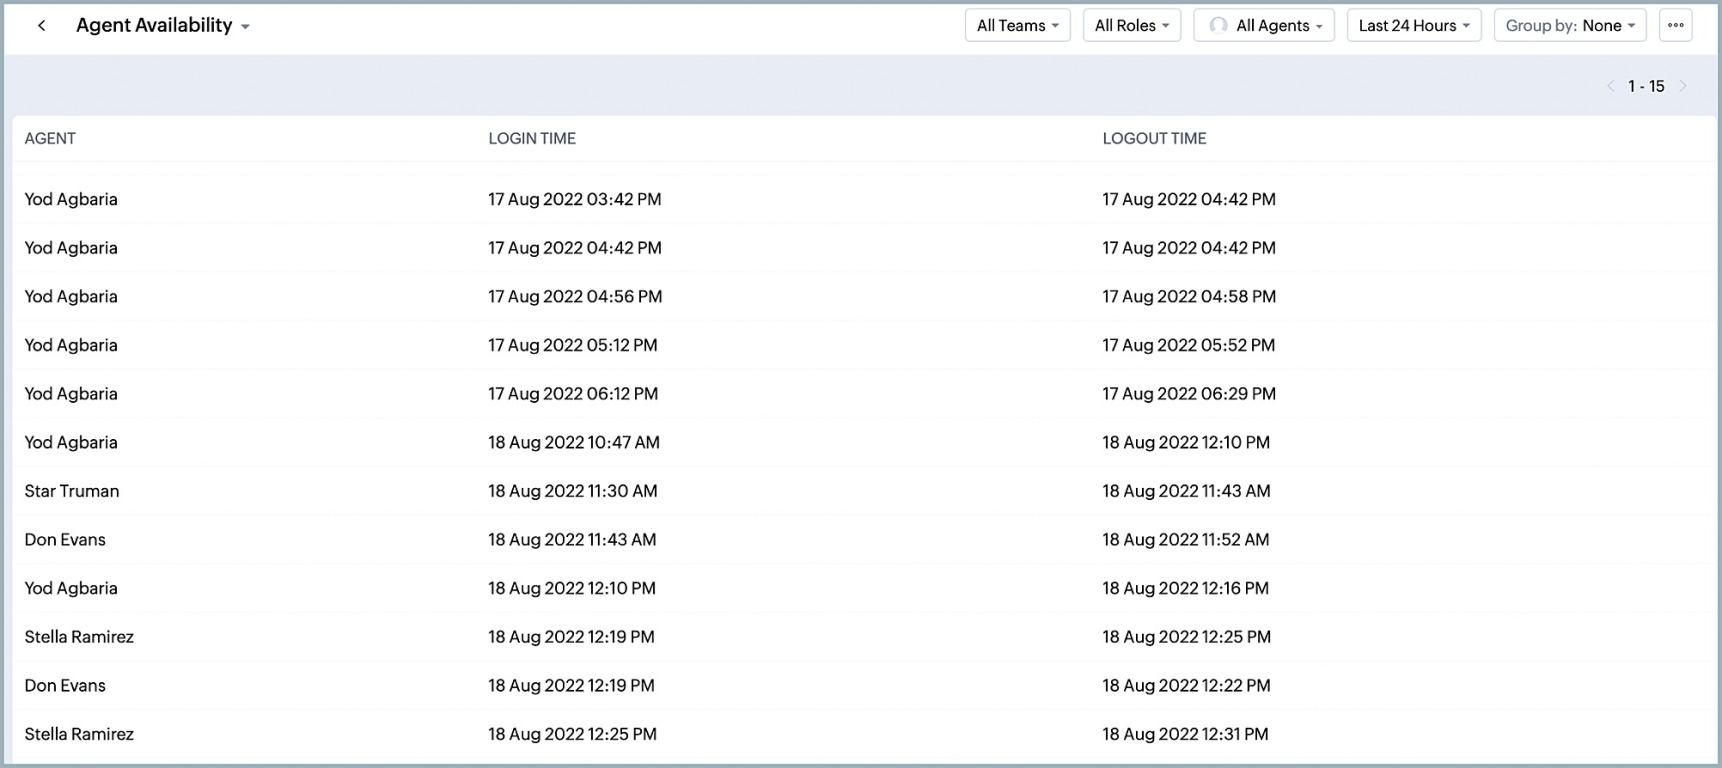
Task: Click logout time 18 Aug 2022 12:16 PM
Action: pos(1186,589)
